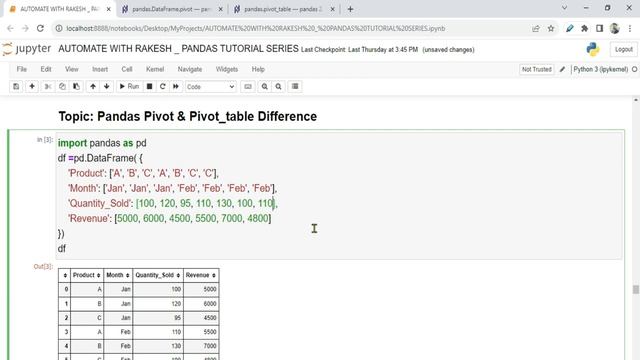
Task: Click the Last Checkpoint text
Action: [360, 49]
